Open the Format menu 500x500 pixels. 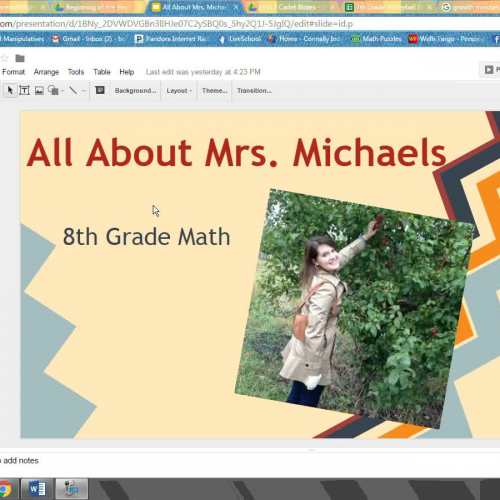click(13, 72)
